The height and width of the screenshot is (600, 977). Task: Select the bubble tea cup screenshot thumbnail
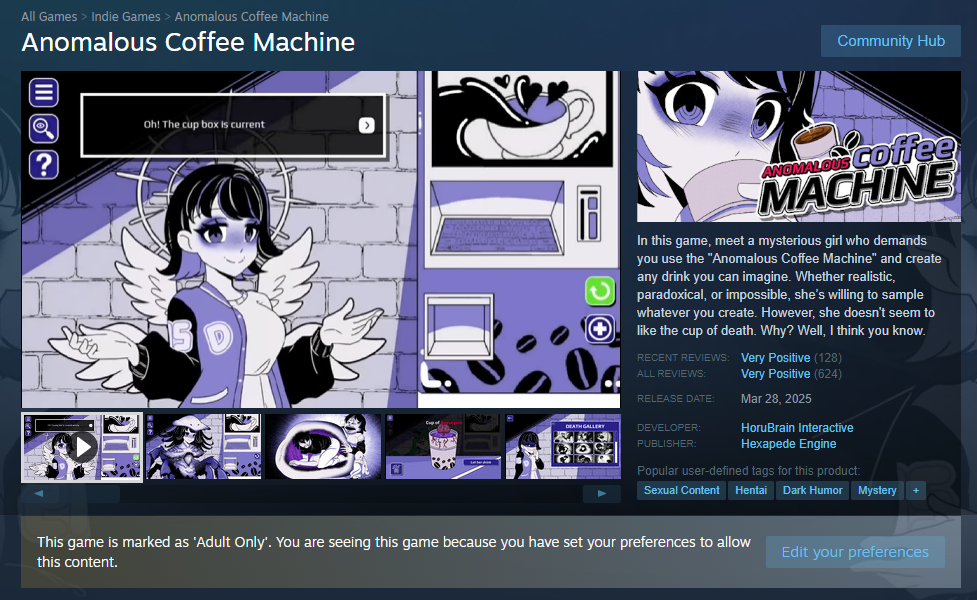(x=443, y=447)
